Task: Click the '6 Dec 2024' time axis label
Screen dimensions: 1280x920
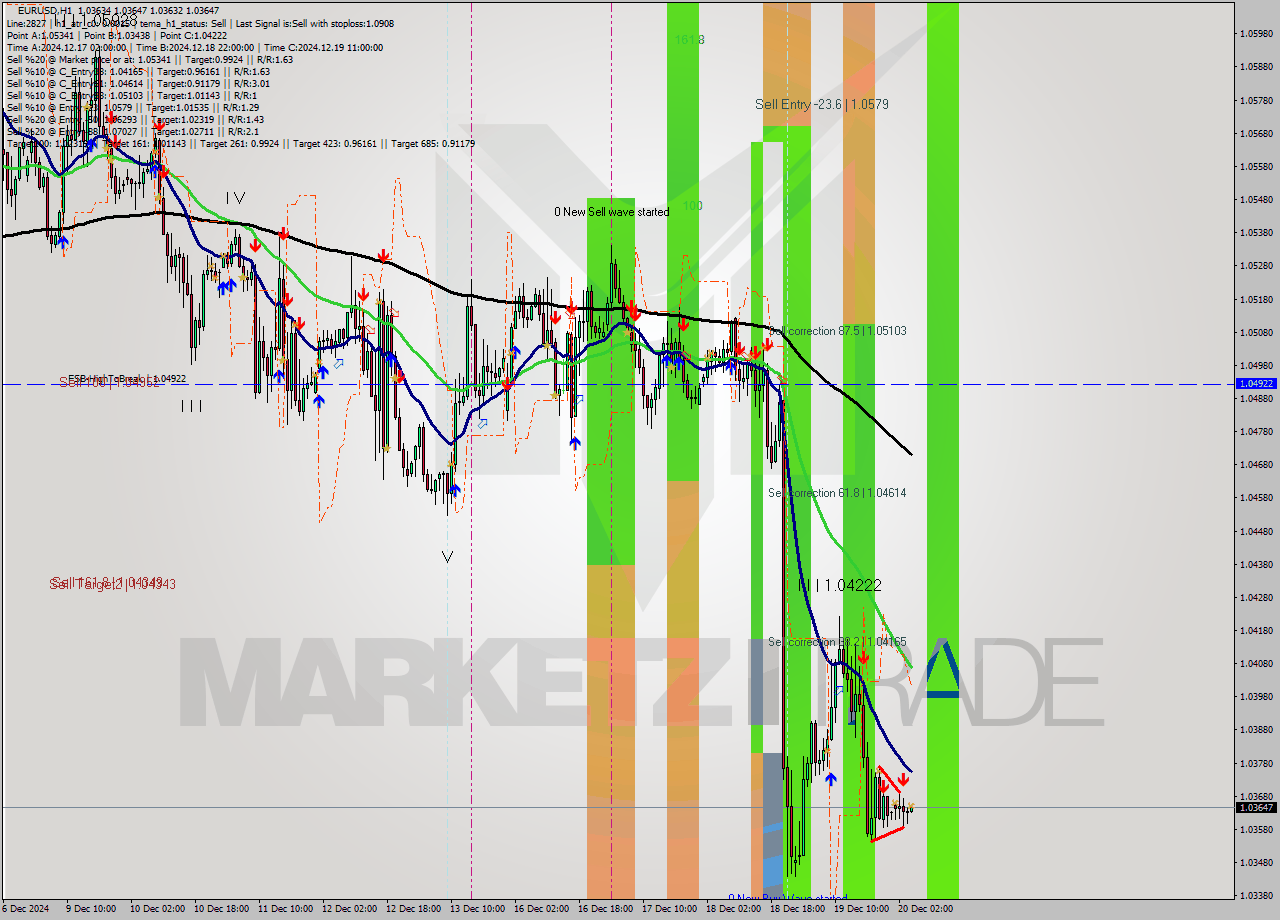Action: click(x=26, y=909)
